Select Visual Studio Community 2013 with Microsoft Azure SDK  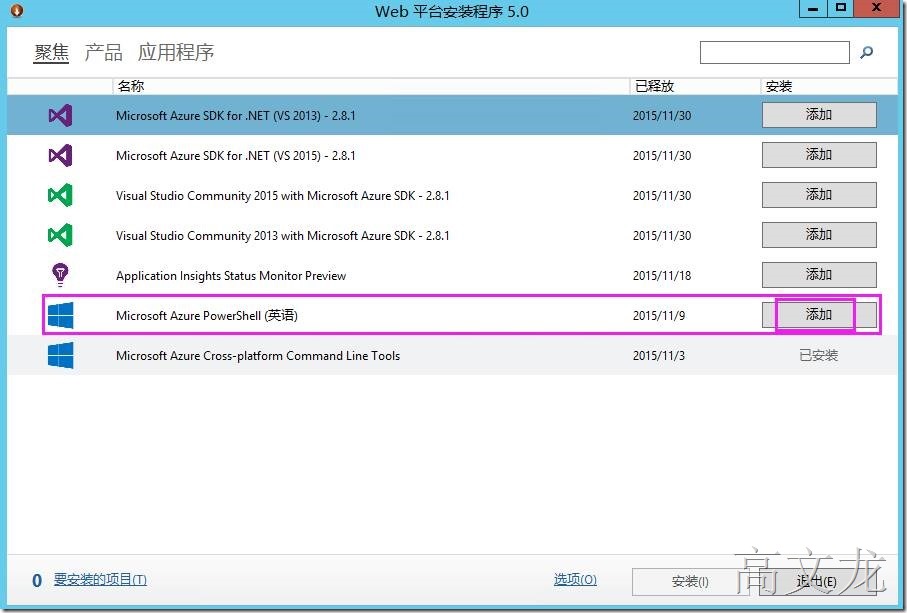pos(282,235)
